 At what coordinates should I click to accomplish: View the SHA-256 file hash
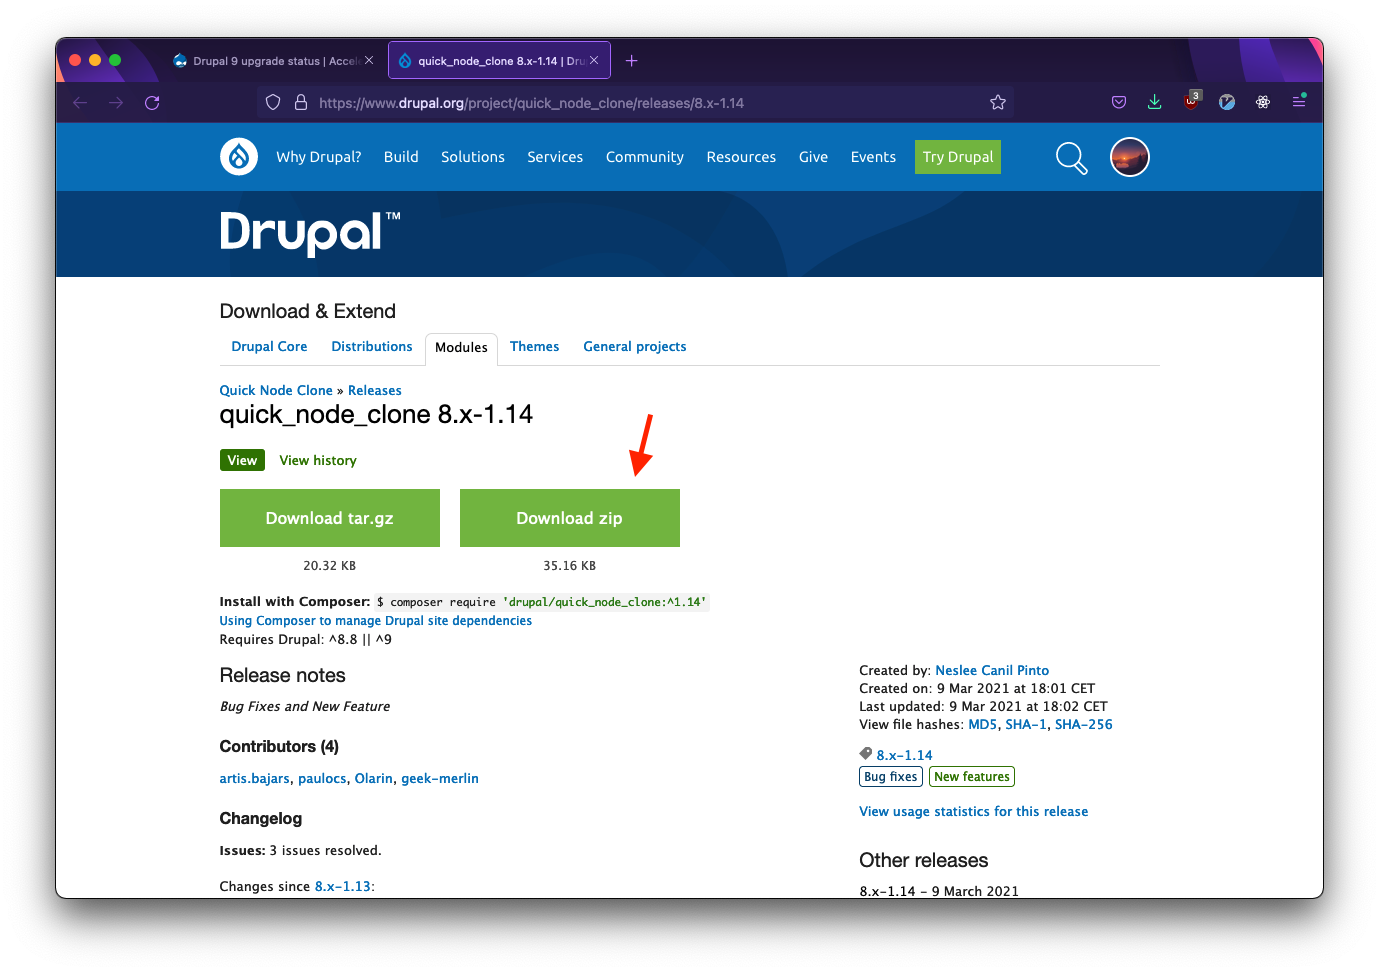(1084, 725)
